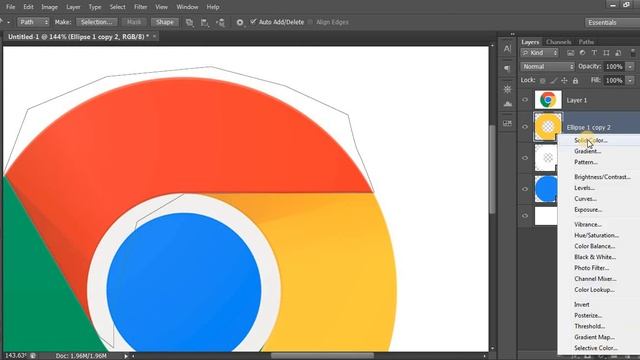Open the bottom panel icon in the dock
This screenshot has height=360, width=640.
tap(507, 123)
